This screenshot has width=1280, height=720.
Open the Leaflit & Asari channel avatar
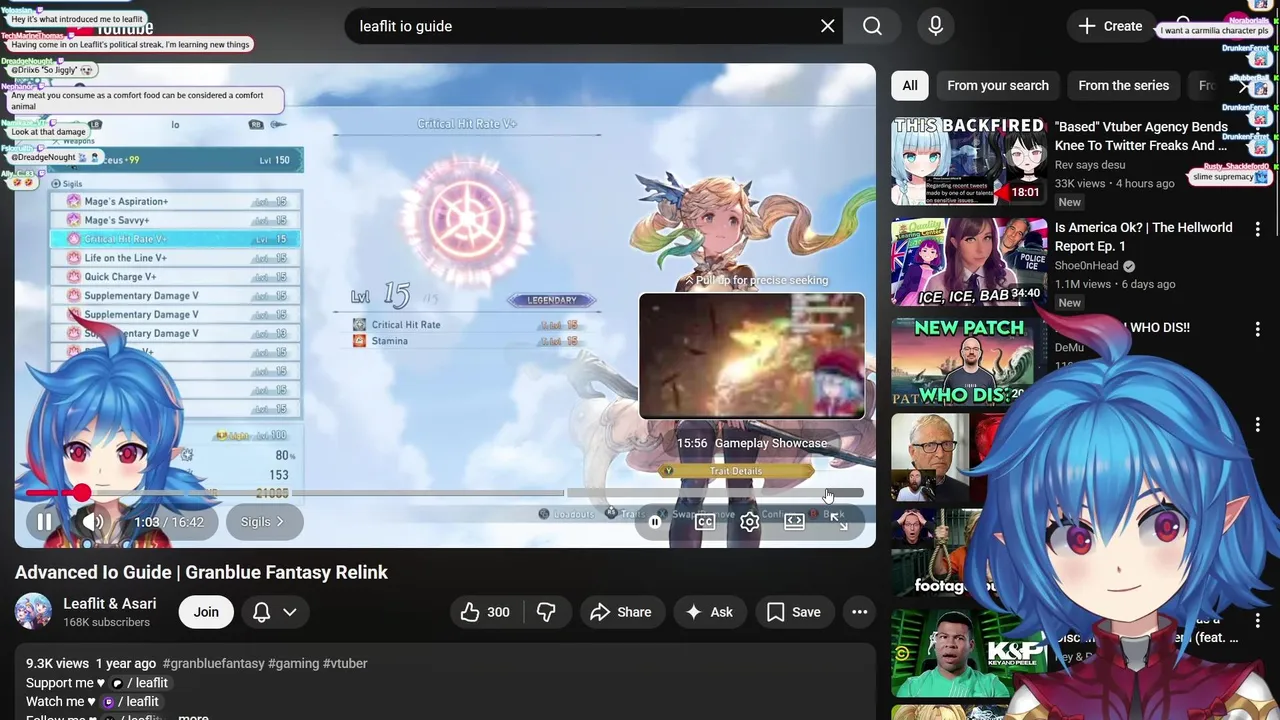(33, 612)
